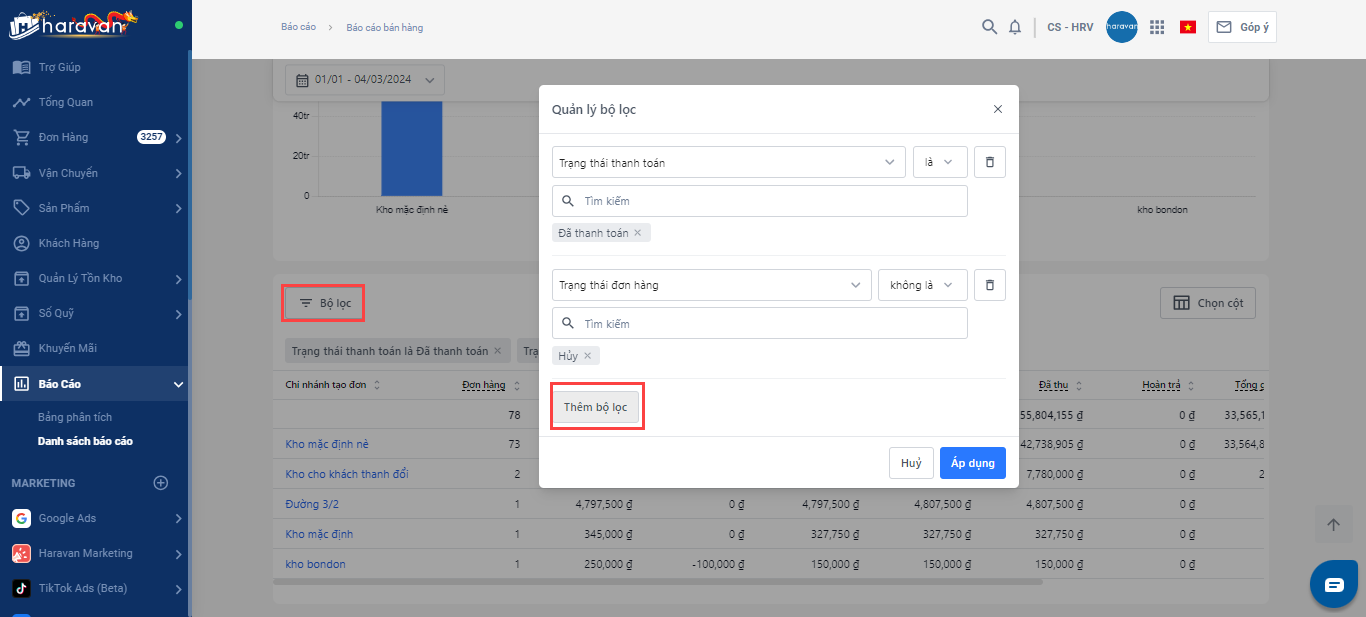This screenshot has width=1366, height=617.
Task: Click the scroll-to-top arrow button
Action: (1333, 525)
